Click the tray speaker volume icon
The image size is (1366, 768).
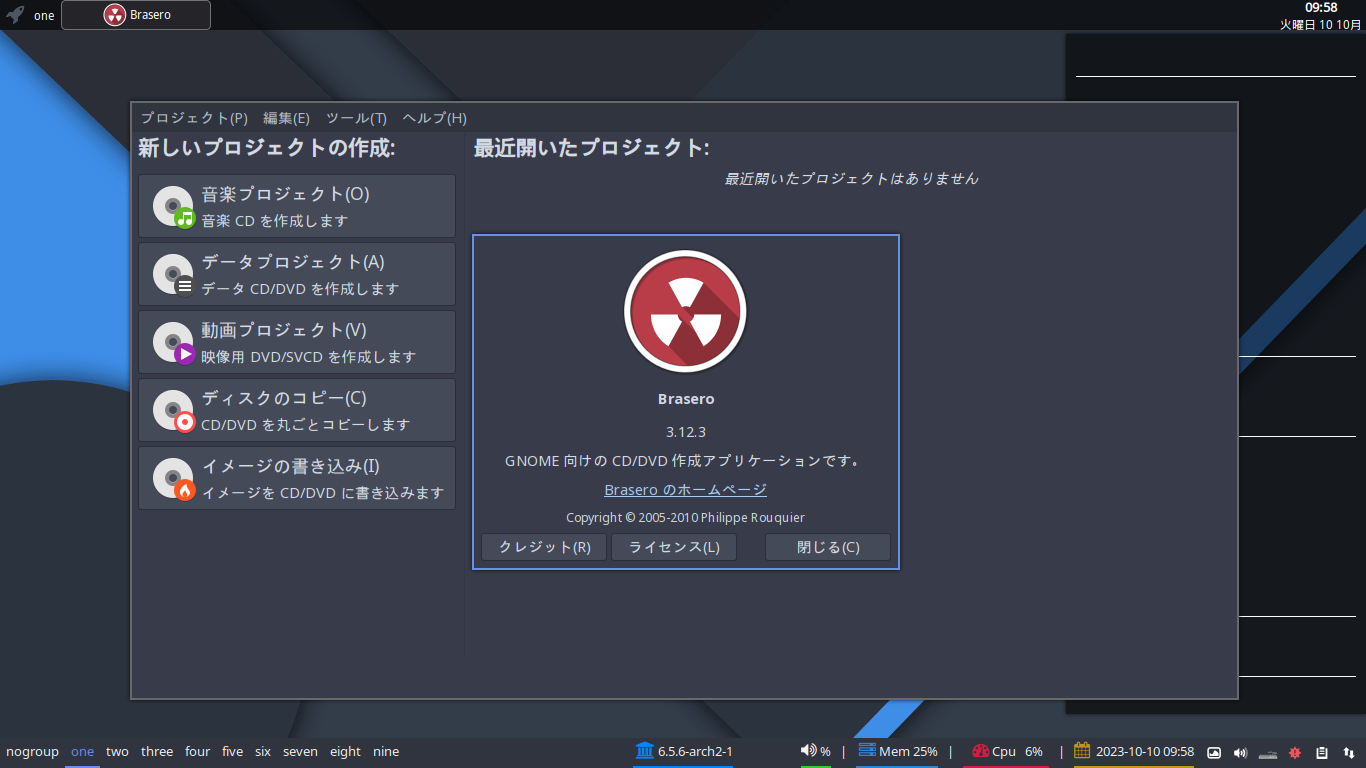pyautogui.click(x=1241, y=752)
